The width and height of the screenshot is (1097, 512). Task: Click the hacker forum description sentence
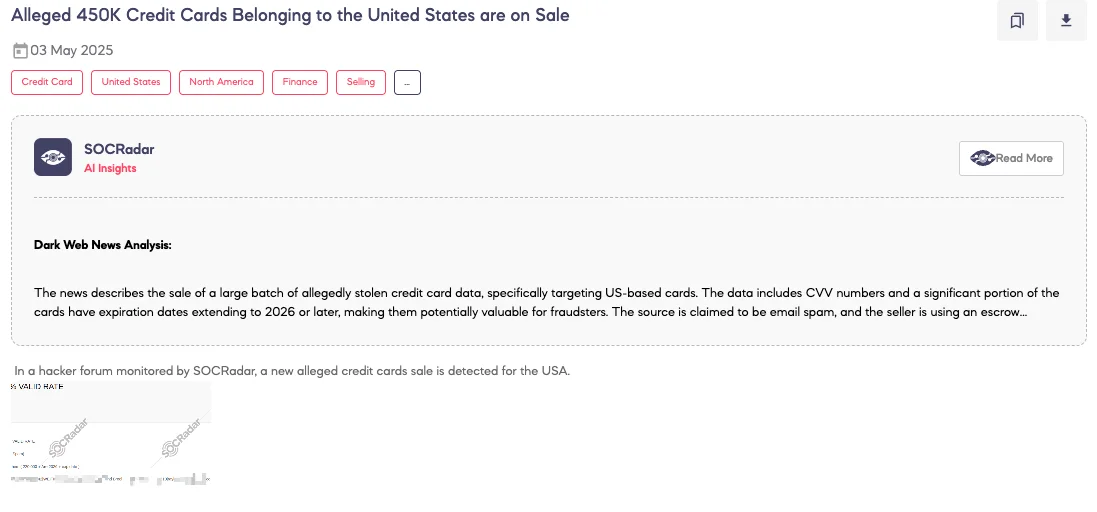tap(292, 371)
